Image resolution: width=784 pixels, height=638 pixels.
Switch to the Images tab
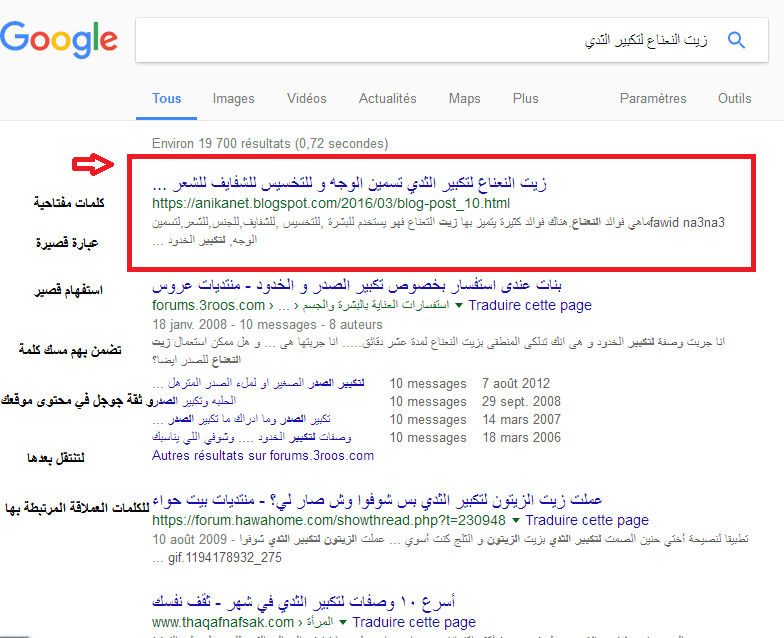click(234, 98)
